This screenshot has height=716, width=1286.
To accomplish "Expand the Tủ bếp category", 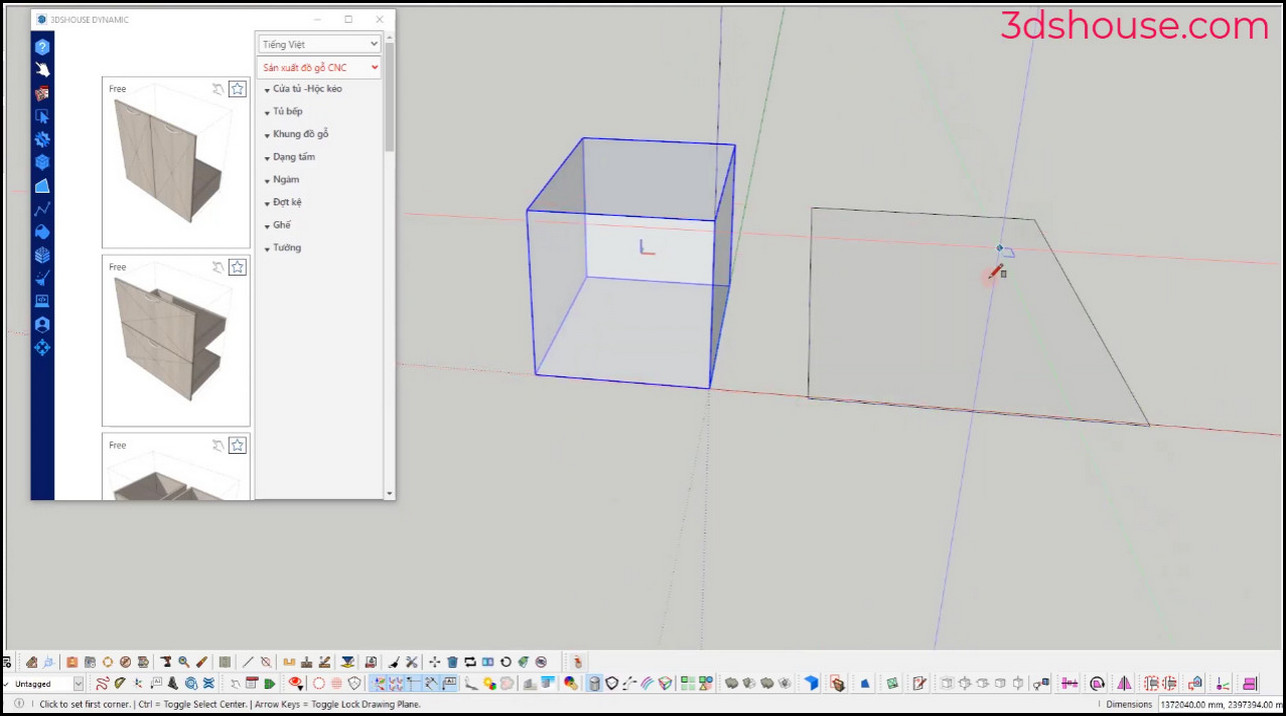I will [x=287, y=111].
